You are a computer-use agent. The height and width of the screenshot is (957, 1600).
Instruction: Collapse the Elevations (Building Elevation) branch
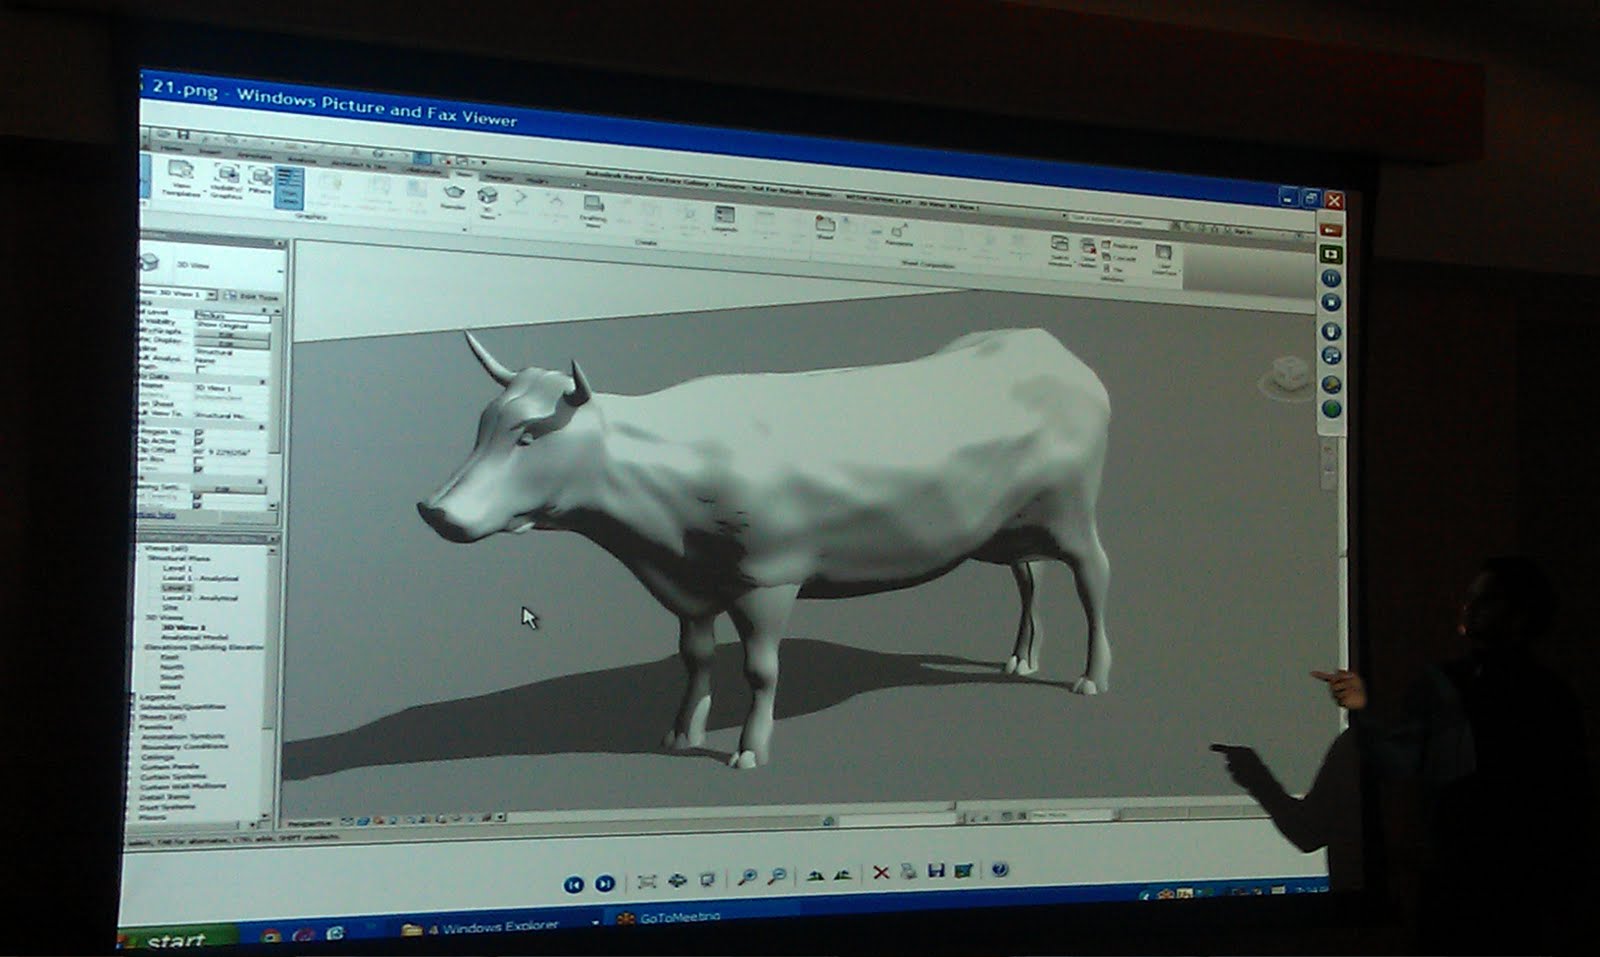144,646
